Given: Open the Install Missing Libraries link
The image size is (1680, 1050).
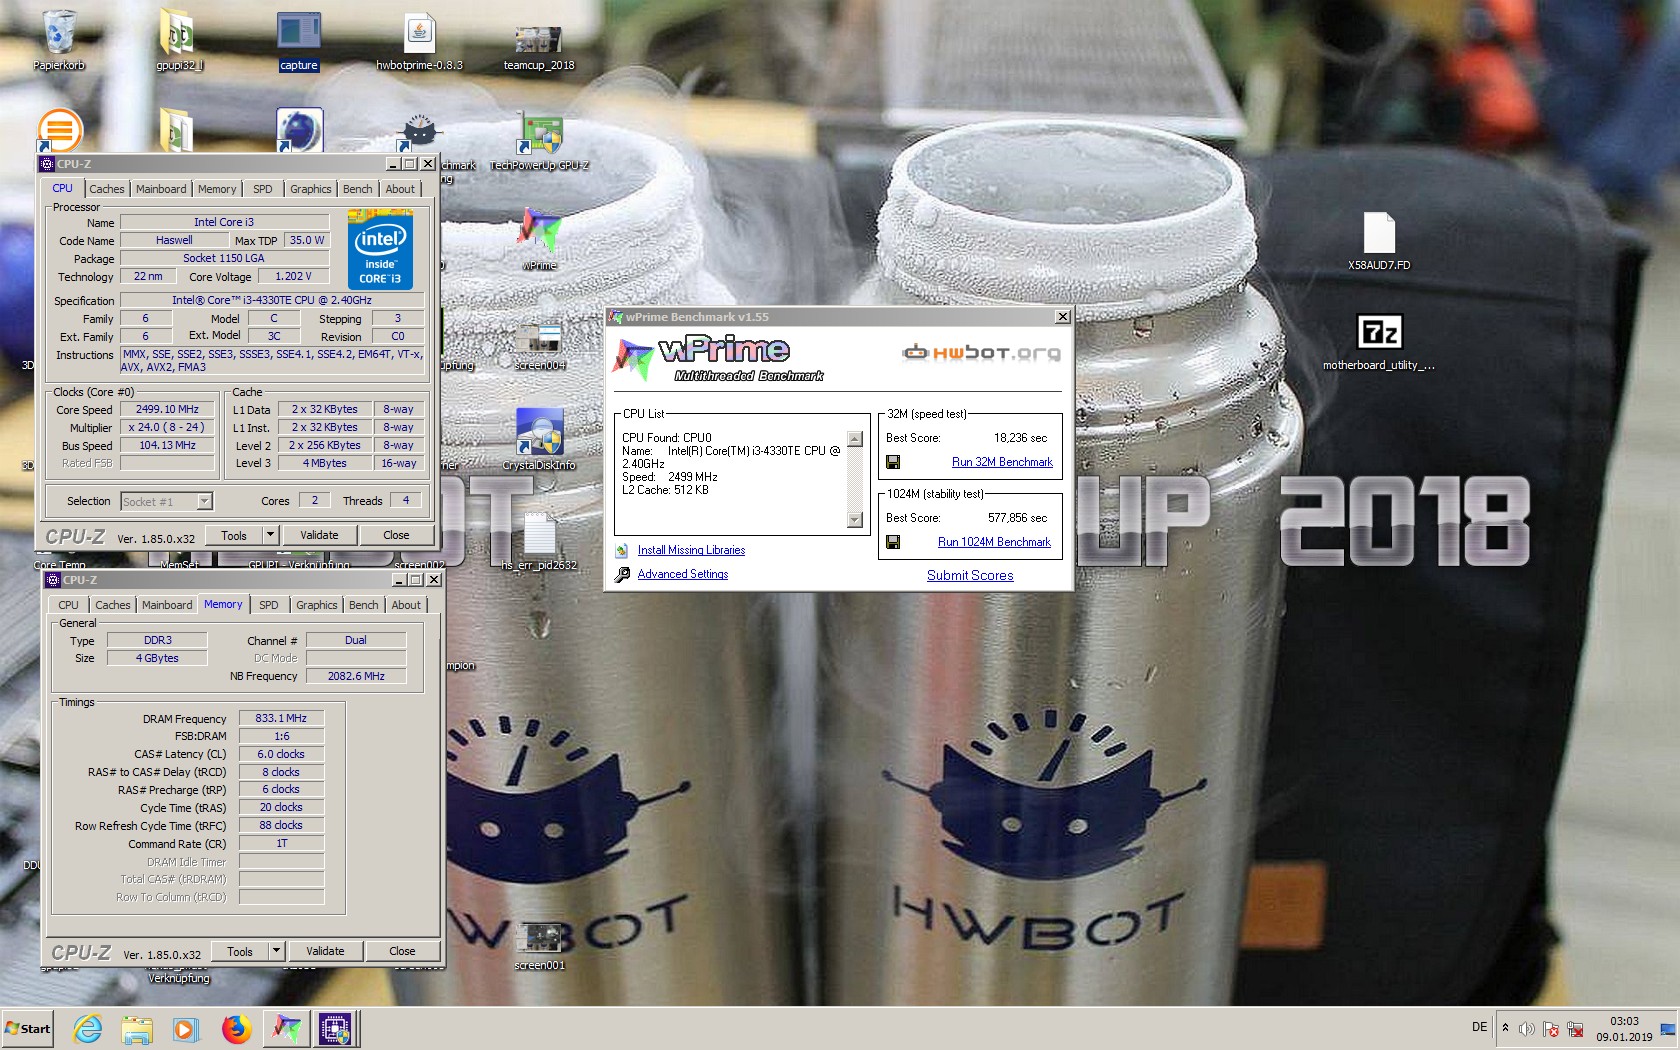Looking at the screenshot, I should pos(691,550).
